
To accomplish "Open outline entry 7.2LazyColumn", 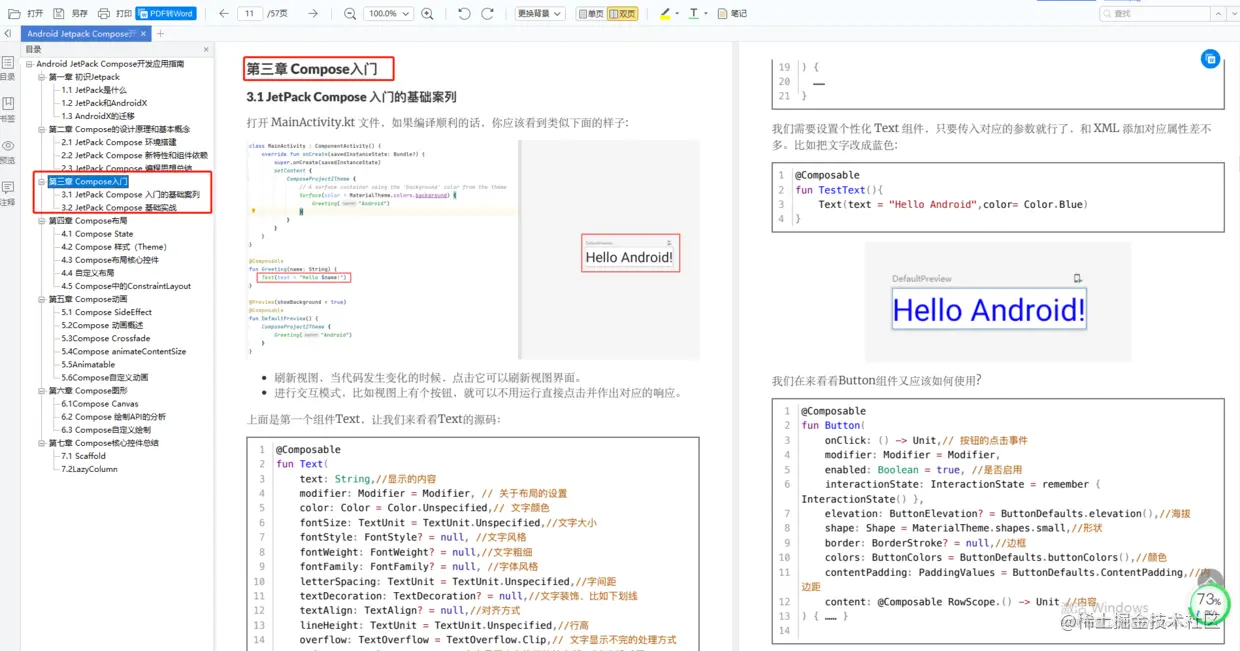I will pyautogui.click(x=89, y=468).
